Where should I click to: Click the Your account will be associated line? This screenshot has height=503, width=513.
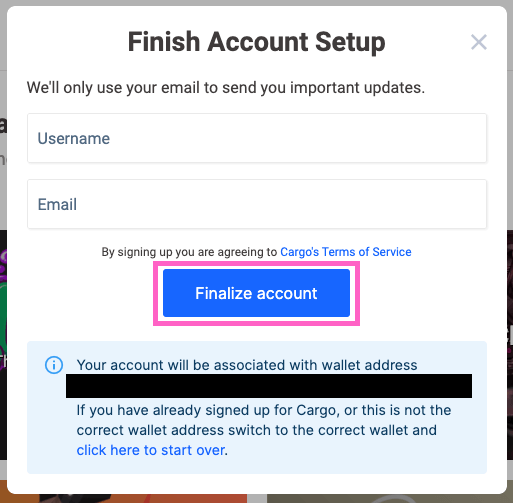coord(247,365)
